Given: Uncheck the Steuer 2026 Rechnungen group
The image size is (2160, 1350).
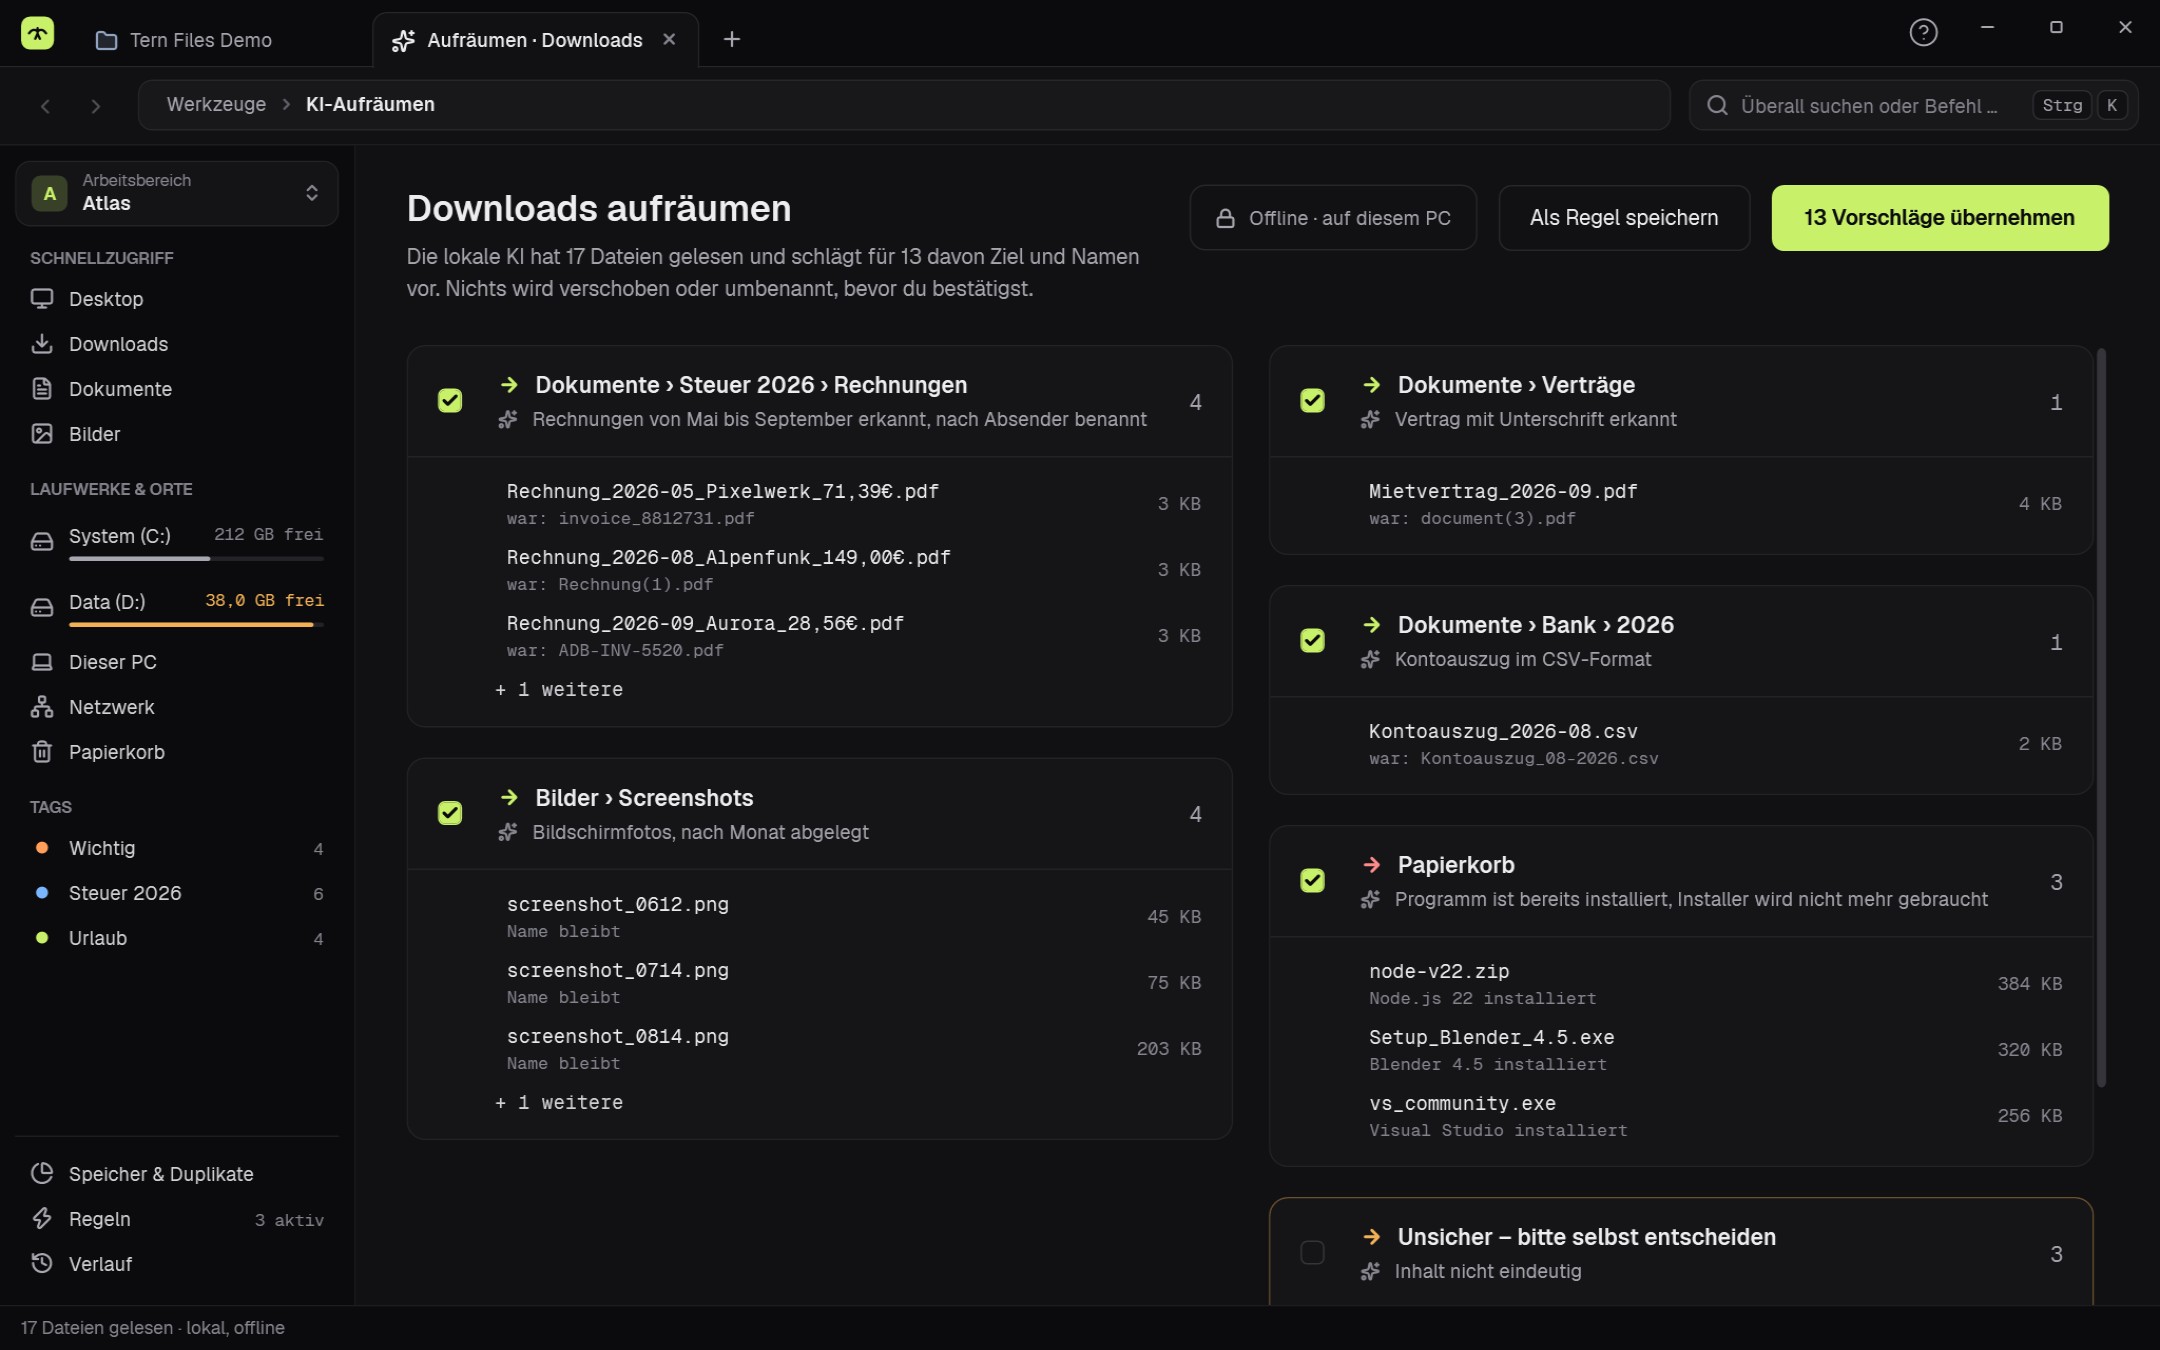Looking at the screenshot, I should (x=450, y=401).
